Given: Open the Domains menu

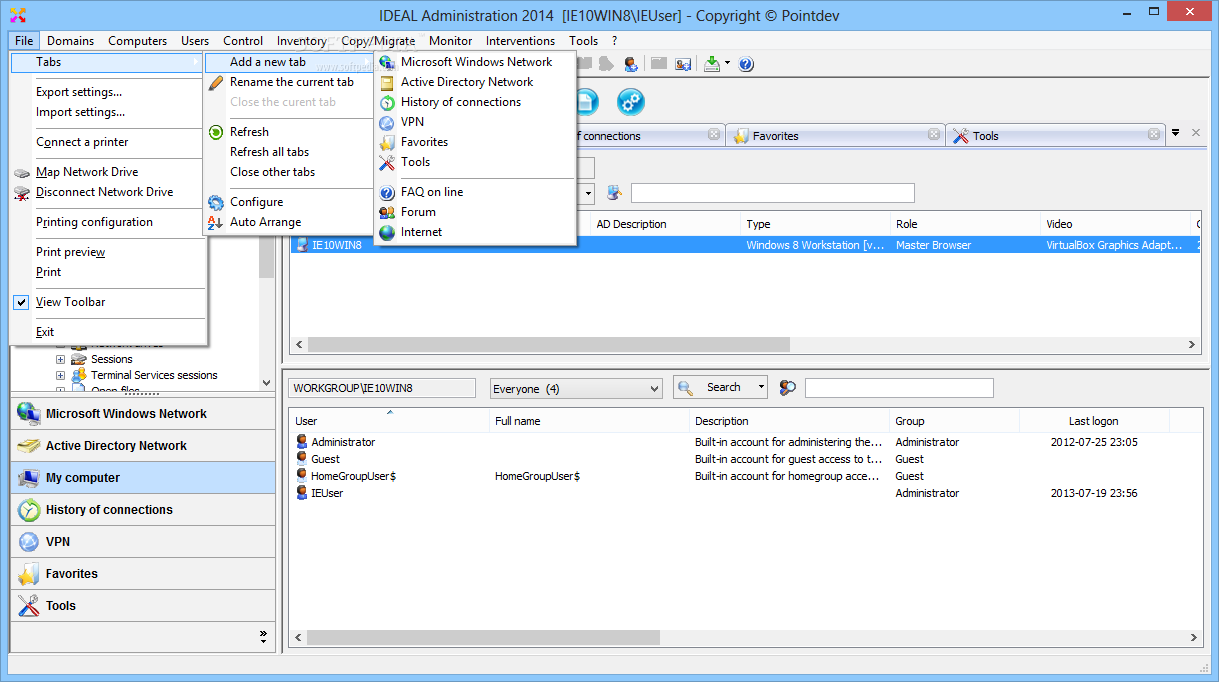Looking at the screenshot, I should tap(70, 41).
